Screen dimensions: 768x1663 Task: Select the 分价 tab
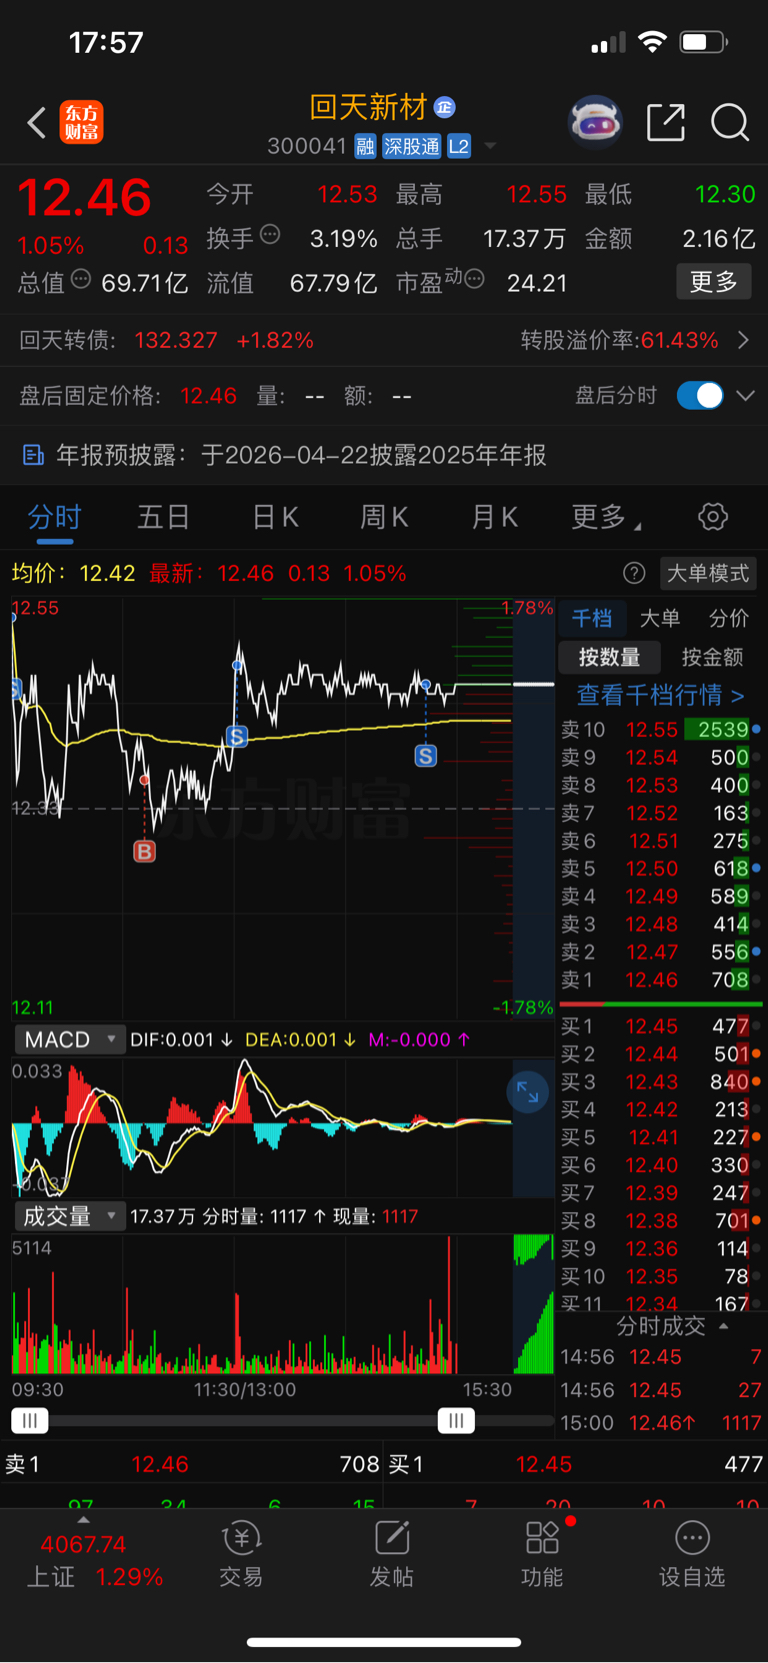click(x=728, y=619)
